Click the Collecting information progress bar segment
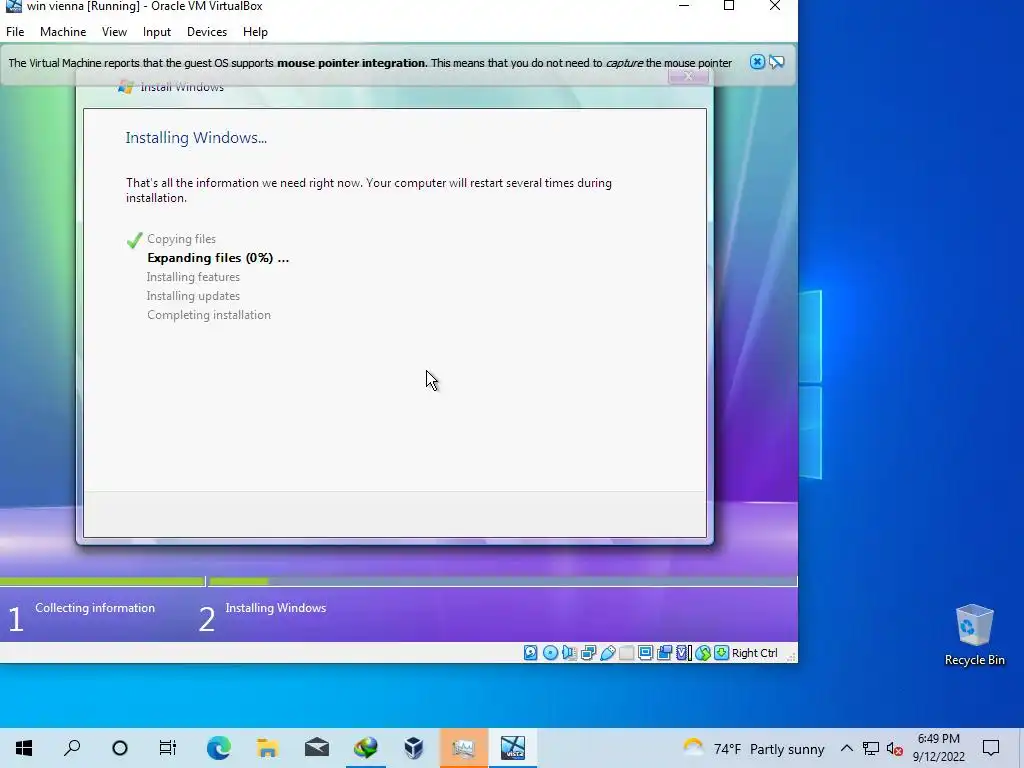This screenshot has width=1024, height=768. [x=103, y=581]
